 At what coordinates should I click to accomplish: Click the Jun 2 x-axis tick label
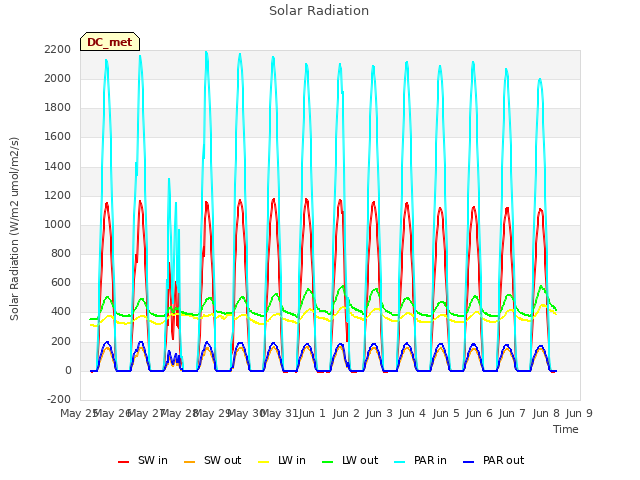pyautogui.click(x=346, y=413)
